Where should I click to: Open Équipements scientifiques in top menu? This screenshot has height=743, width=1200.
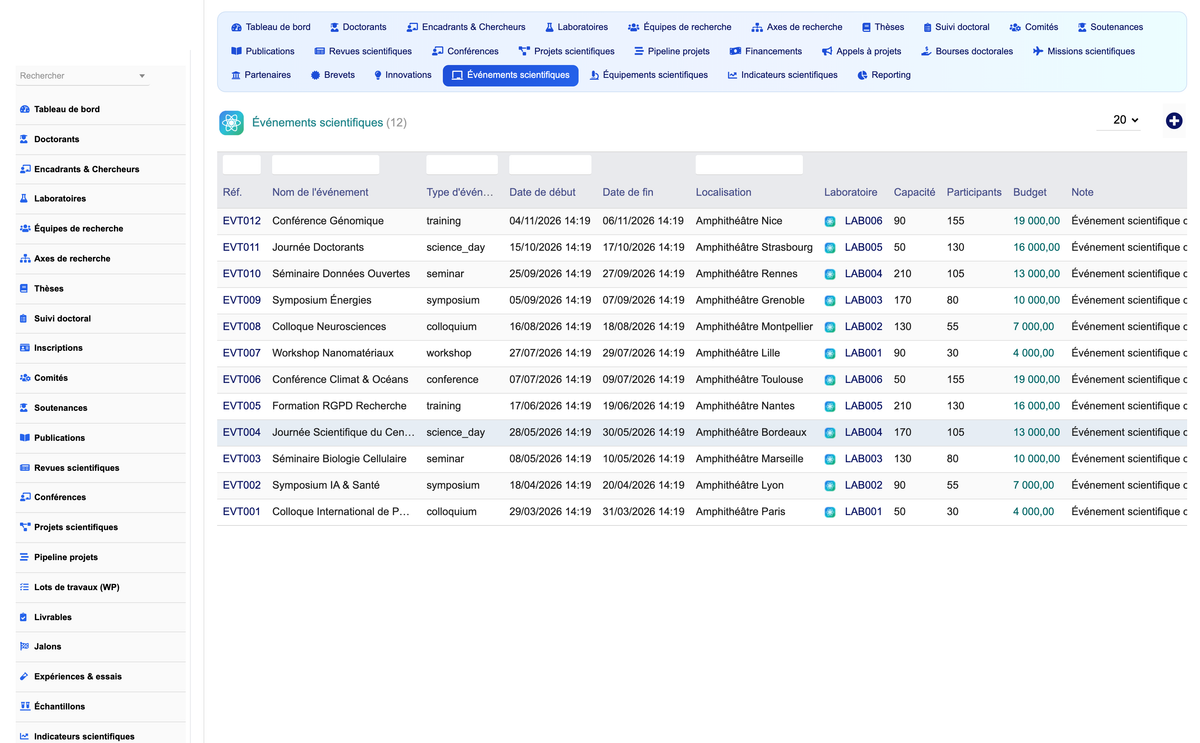[648, 75]
